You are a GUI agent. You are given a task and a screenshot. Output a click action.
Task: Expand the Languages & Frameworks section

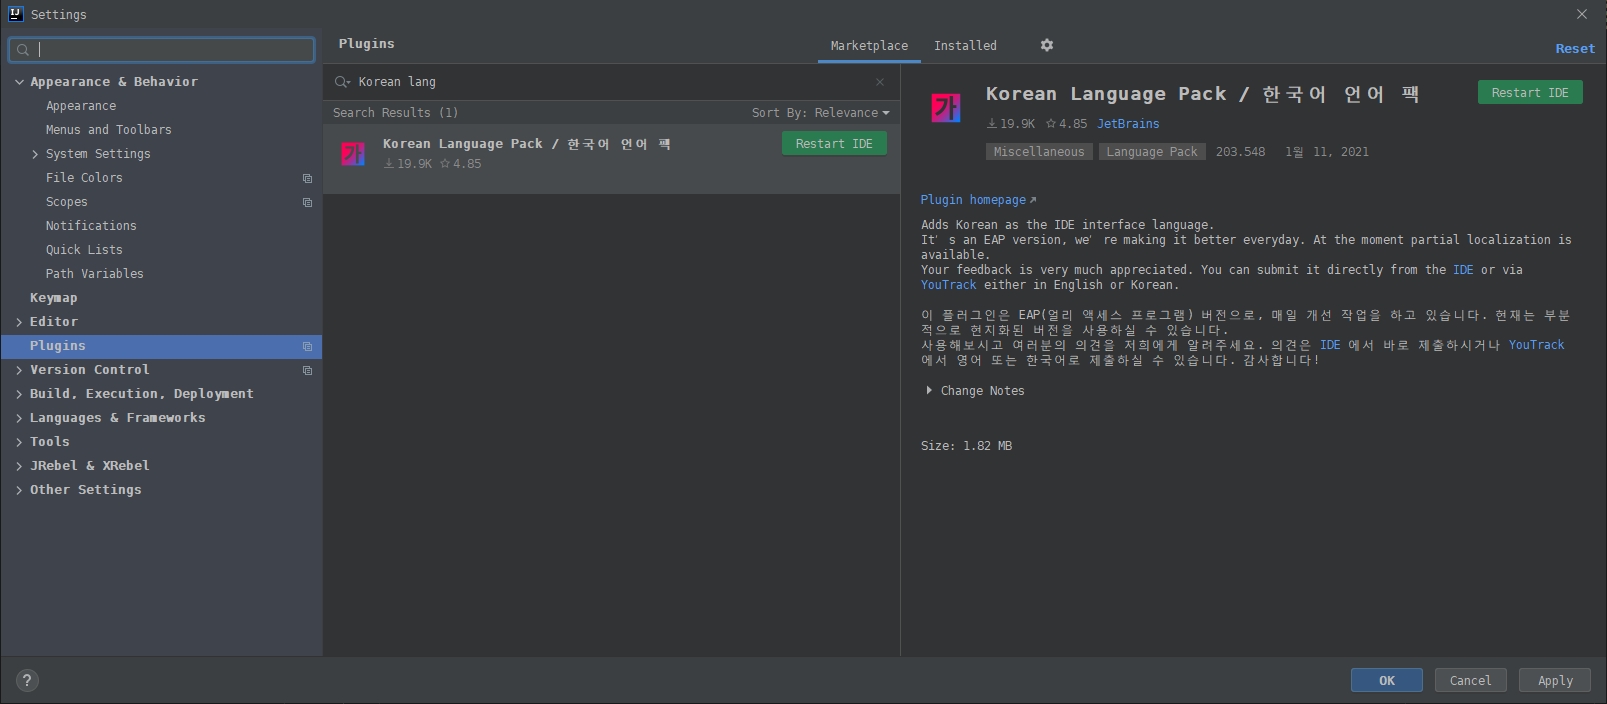19,418
